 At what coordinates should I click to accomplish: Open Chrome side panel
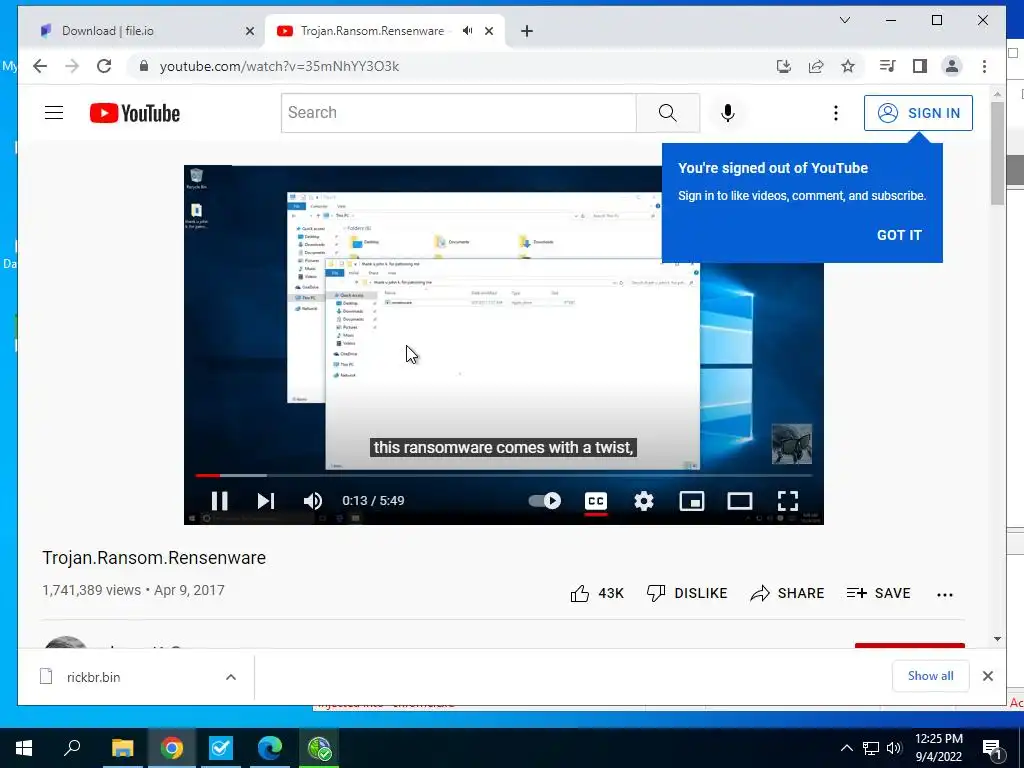click(x=920, y=66)
